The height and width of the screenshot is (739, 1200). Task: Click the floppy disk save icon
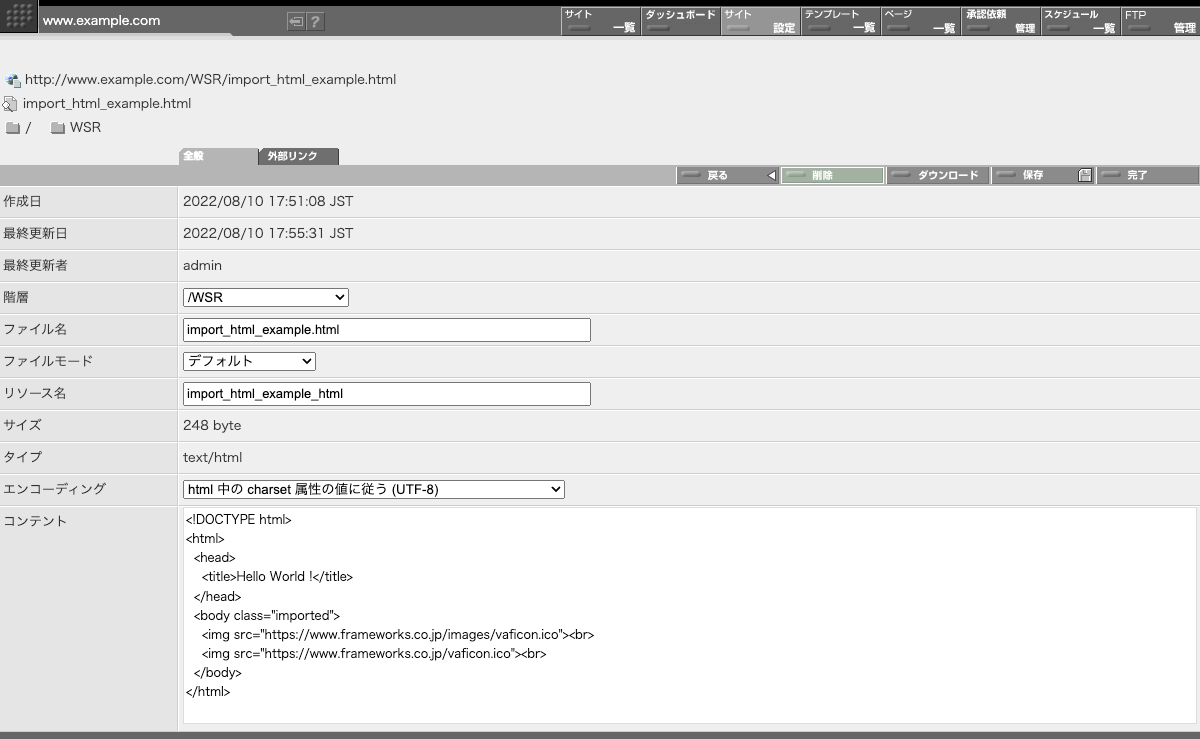coord(1085,176)
